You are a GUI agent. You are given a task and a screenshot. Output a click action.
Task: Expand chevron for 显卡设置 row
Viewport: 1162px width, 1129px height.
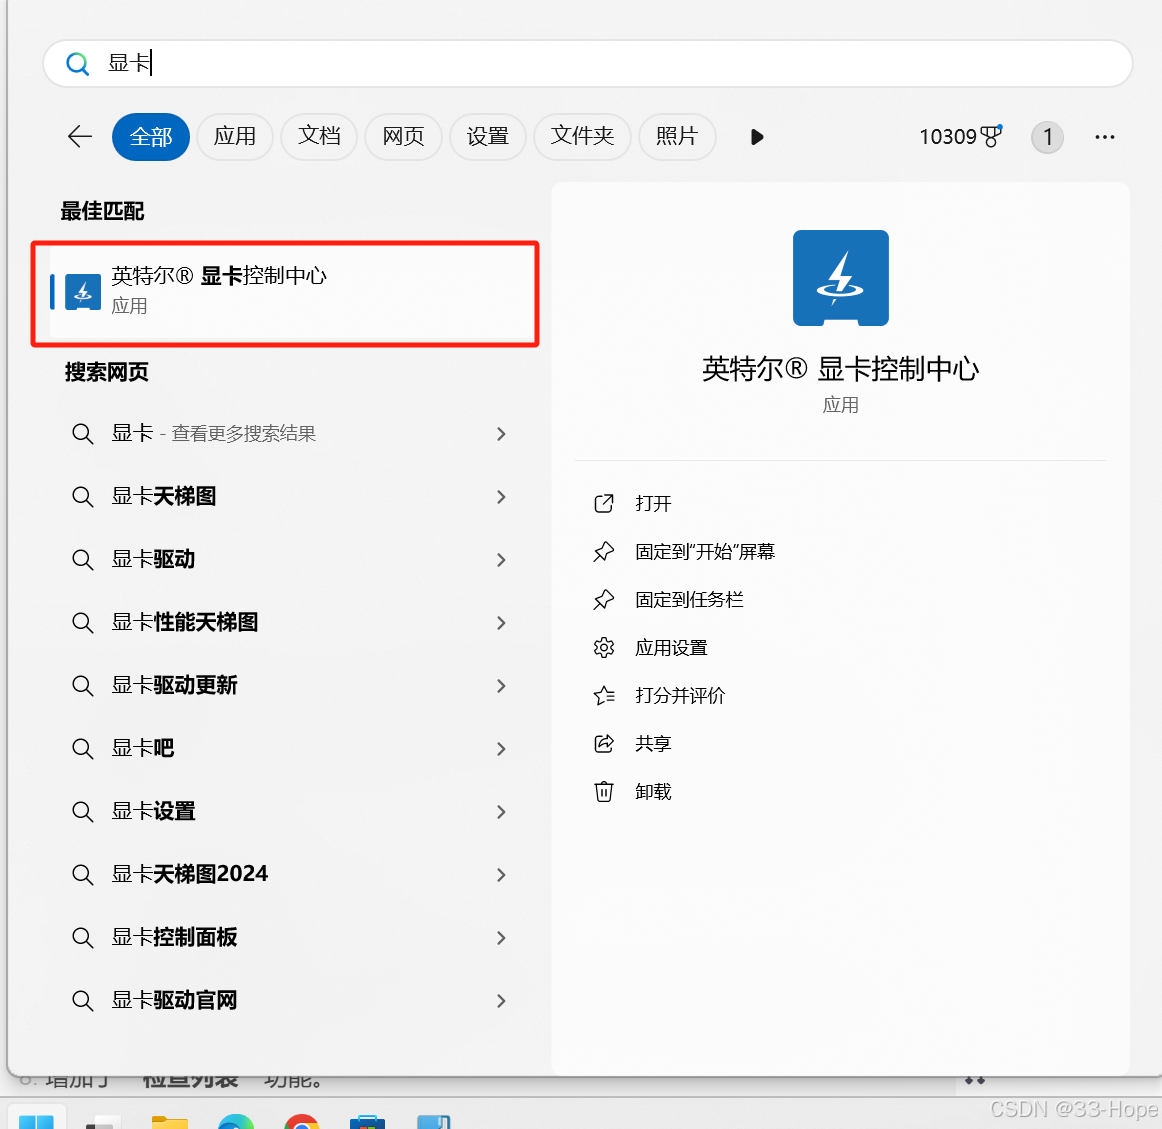502,812
